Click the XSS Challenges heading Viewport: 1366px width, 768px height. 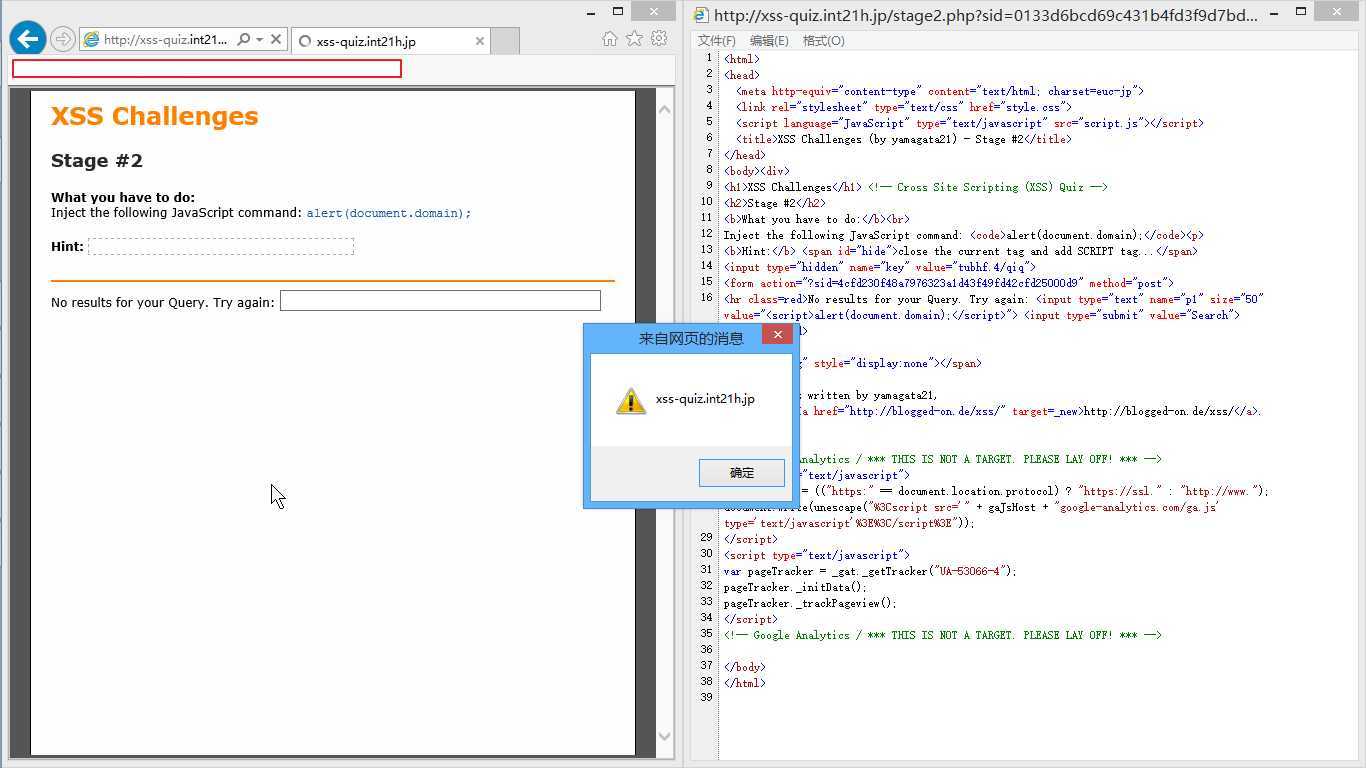154,116
